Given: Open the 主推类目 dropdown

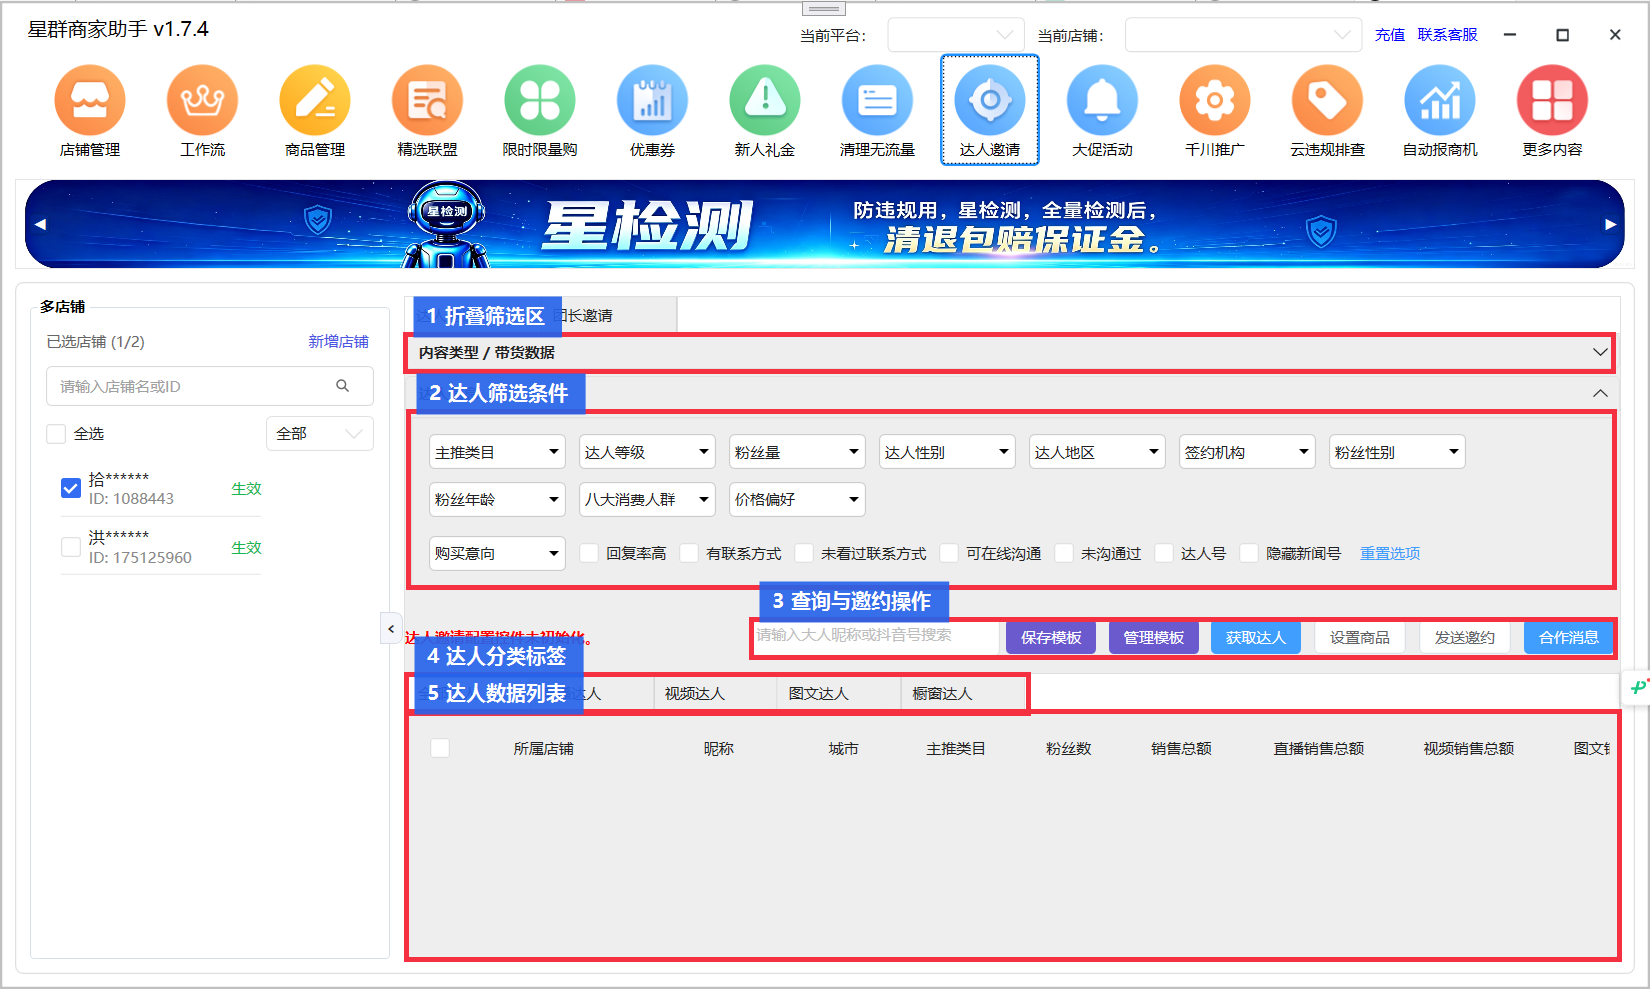Looking at the screenshot, I should 497,452.
